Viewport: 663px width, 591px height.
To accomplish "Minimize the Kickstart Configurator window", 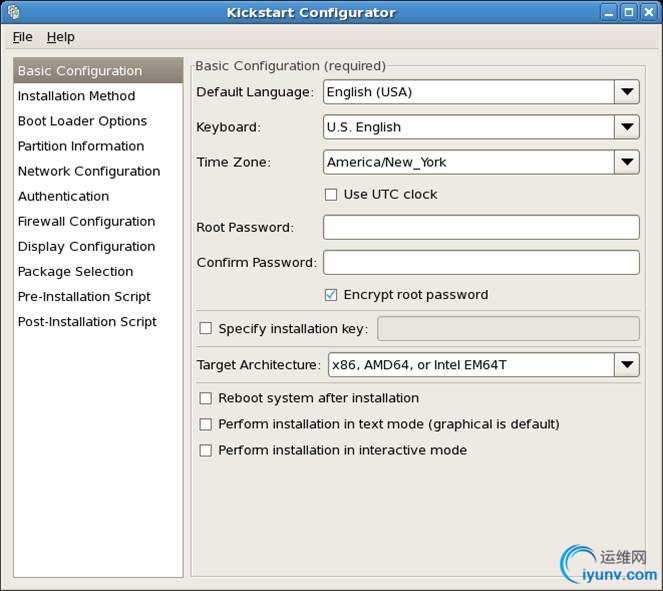I will tap(609, 12).
